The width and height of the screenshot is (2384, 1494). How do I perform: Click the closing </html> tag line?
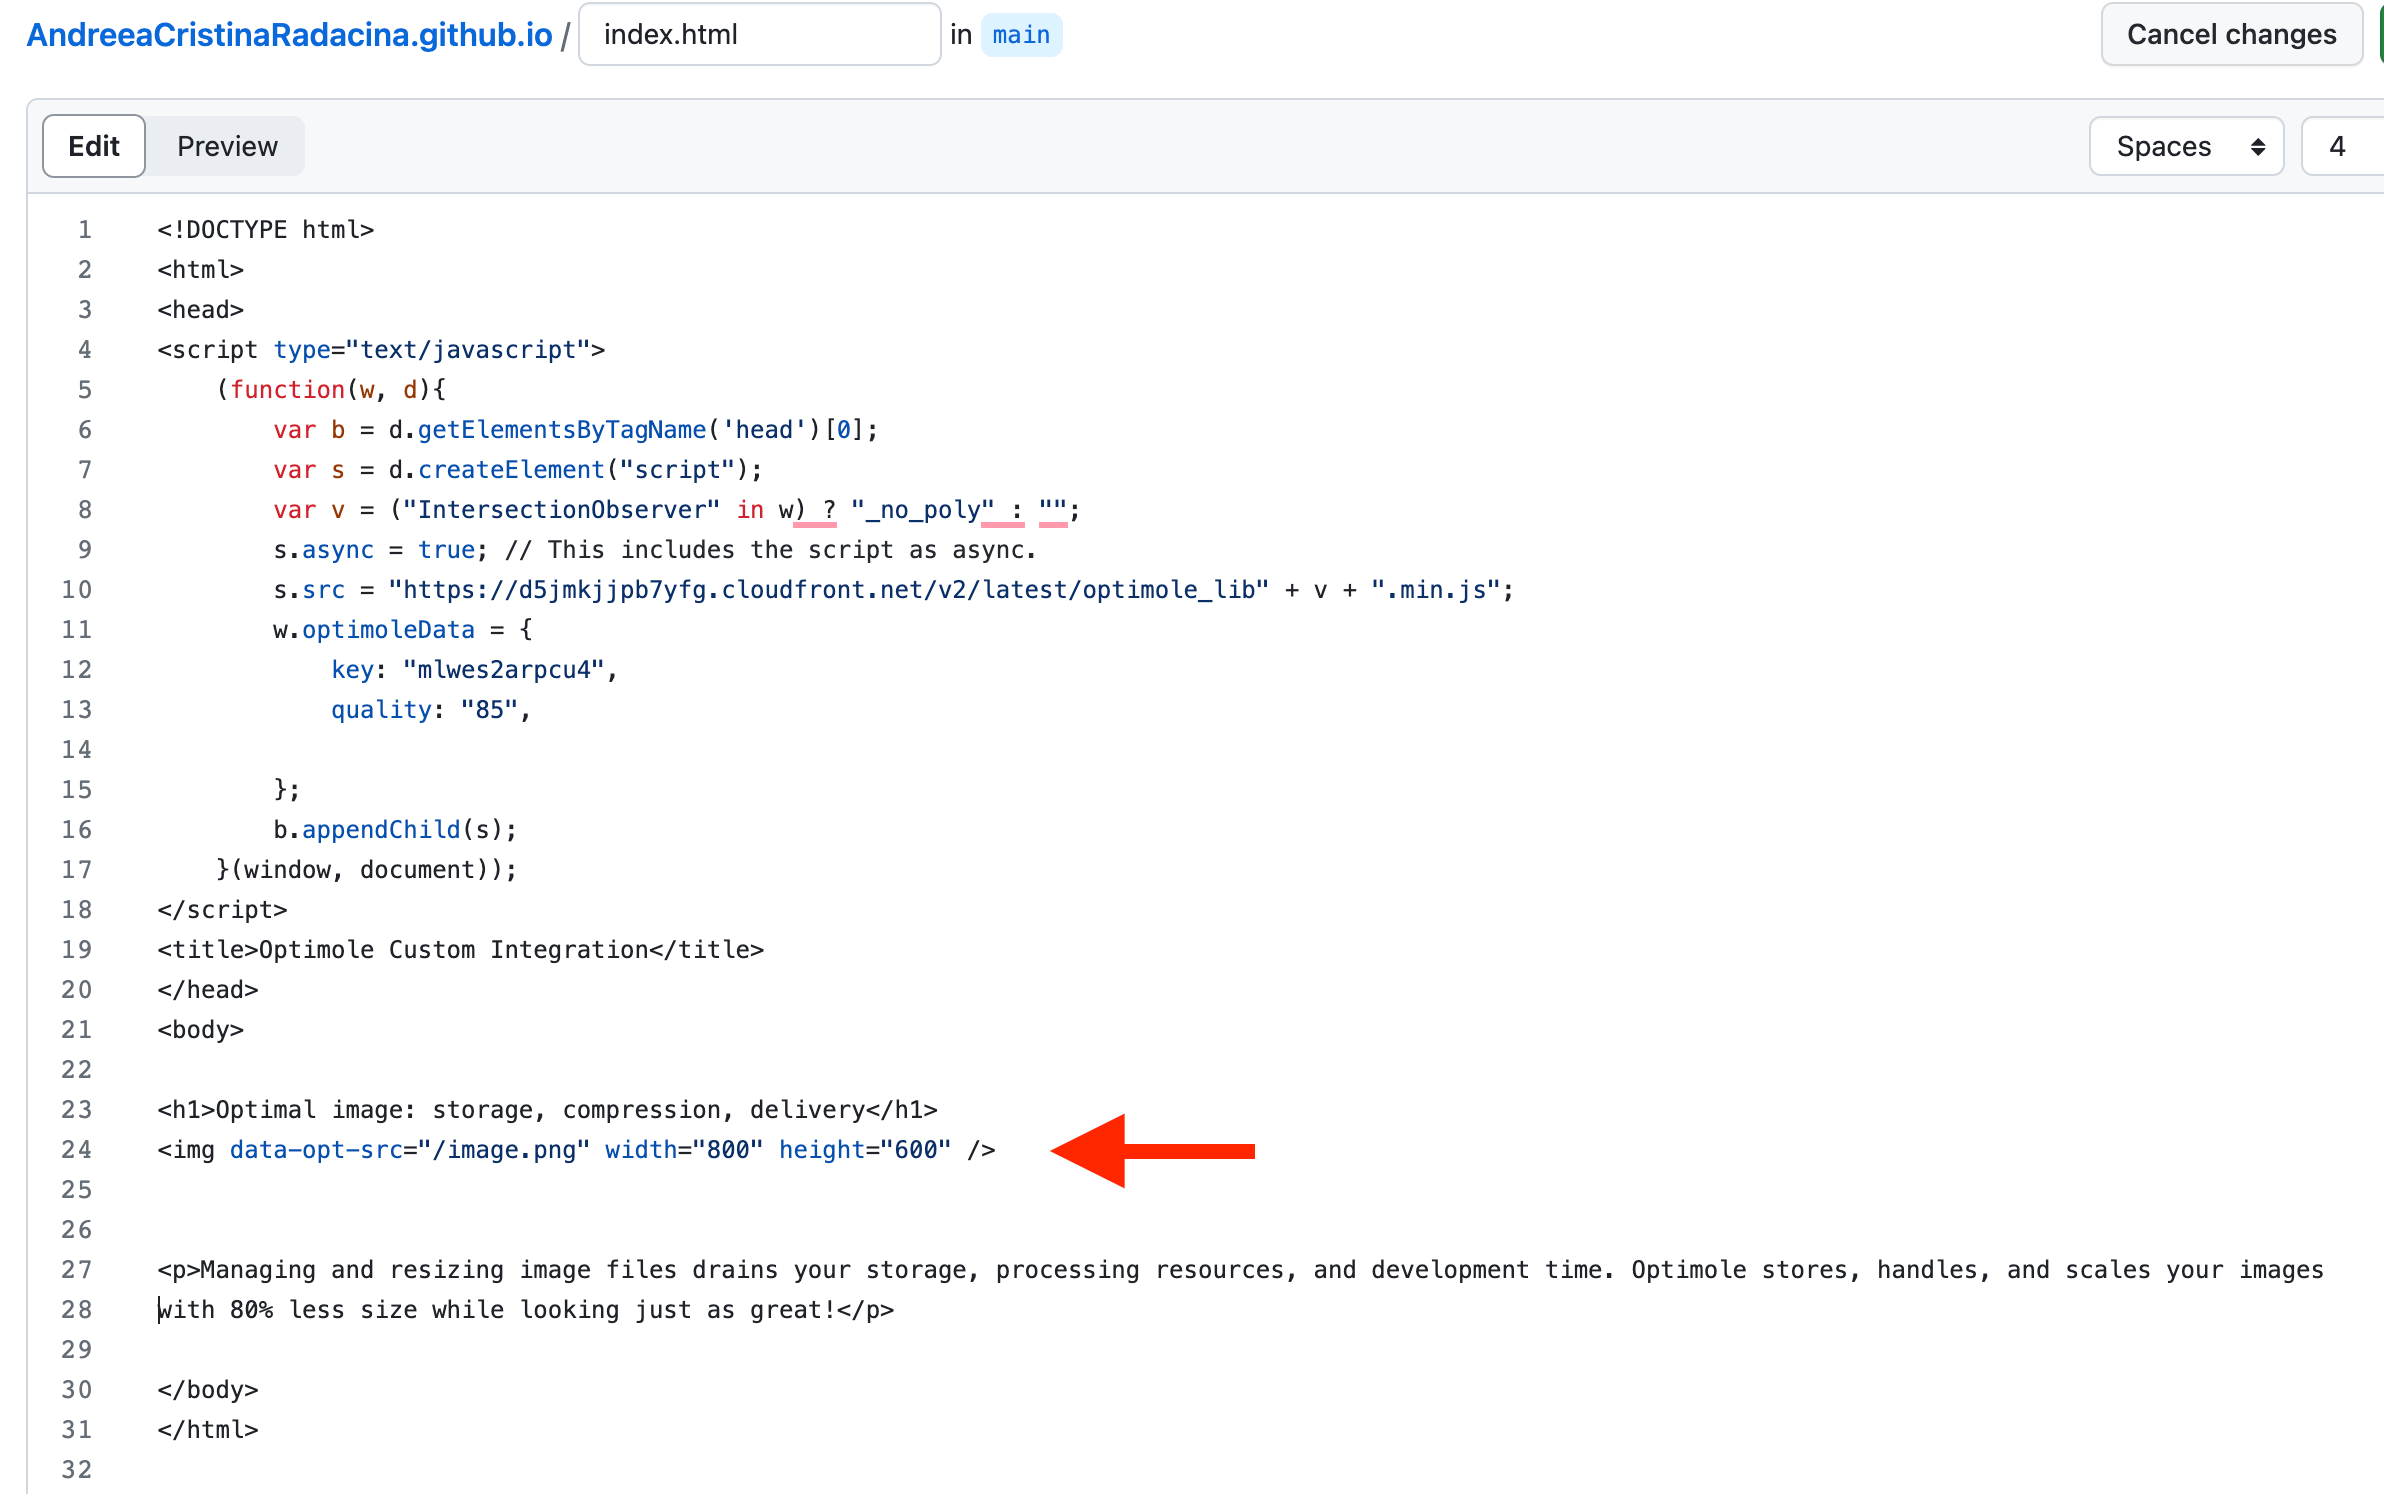[x=208, y=1430]
